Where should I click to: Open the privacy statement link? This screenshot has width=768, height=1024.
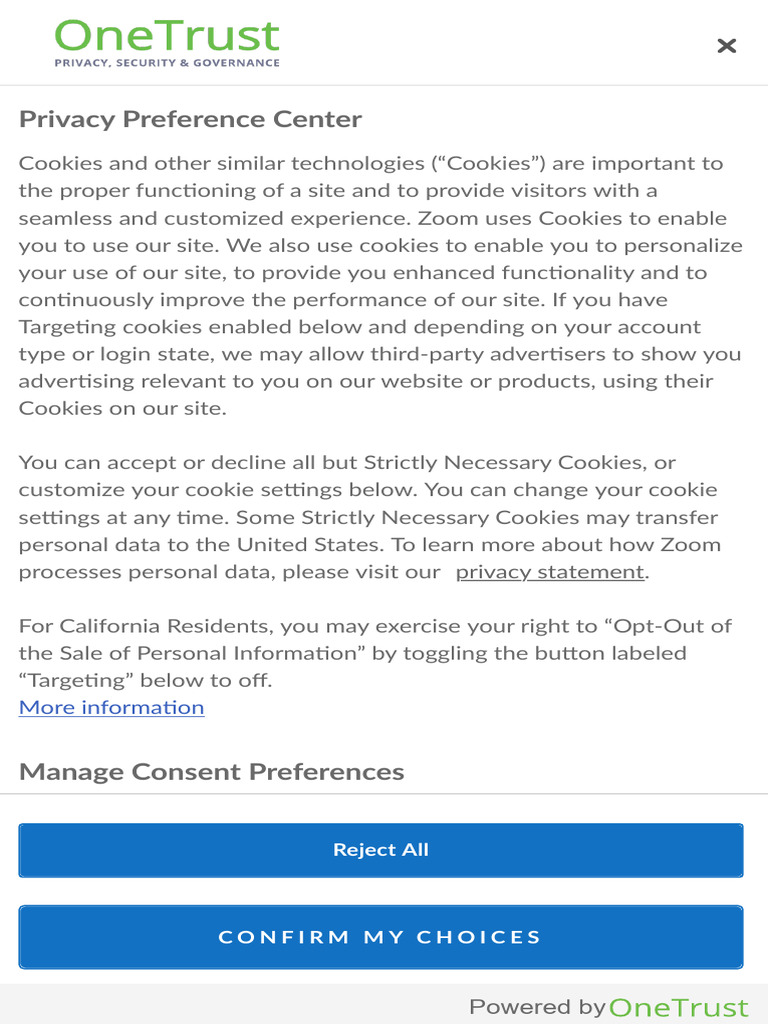(550, 572)
